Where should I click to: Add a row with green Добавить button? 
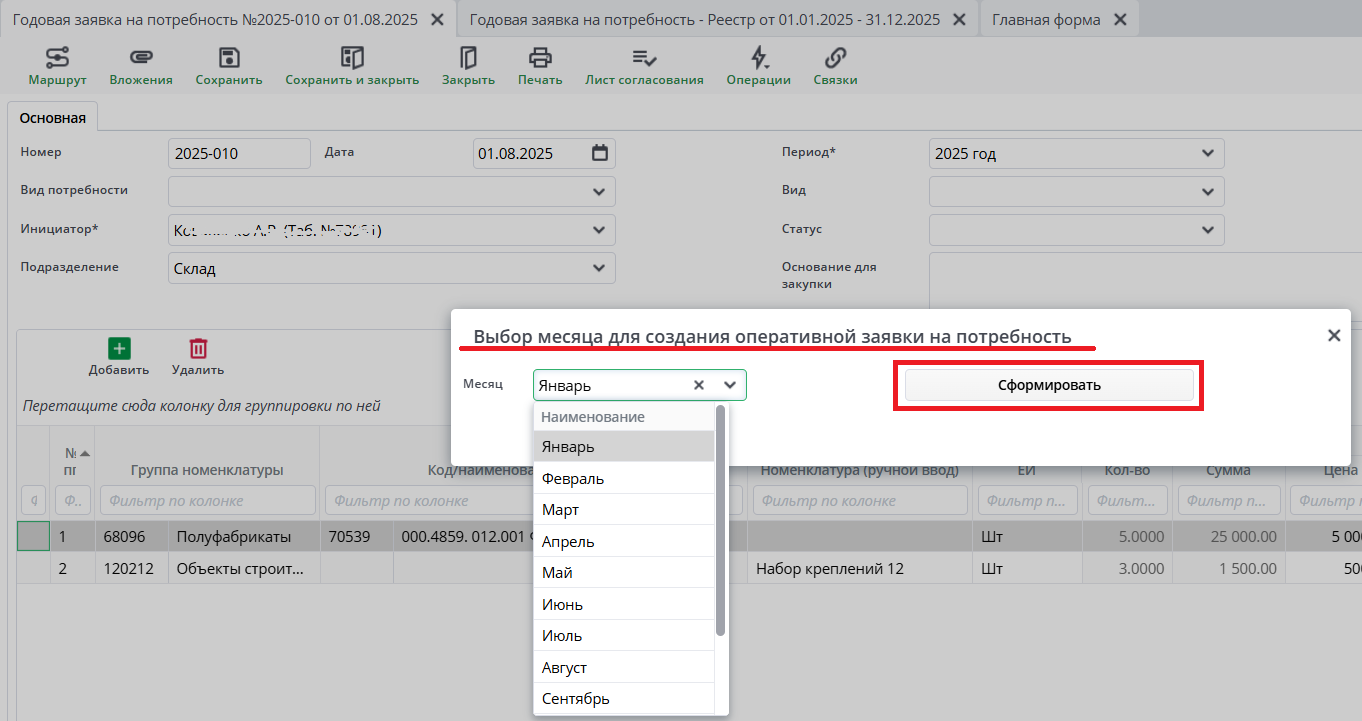click(119, 348)
